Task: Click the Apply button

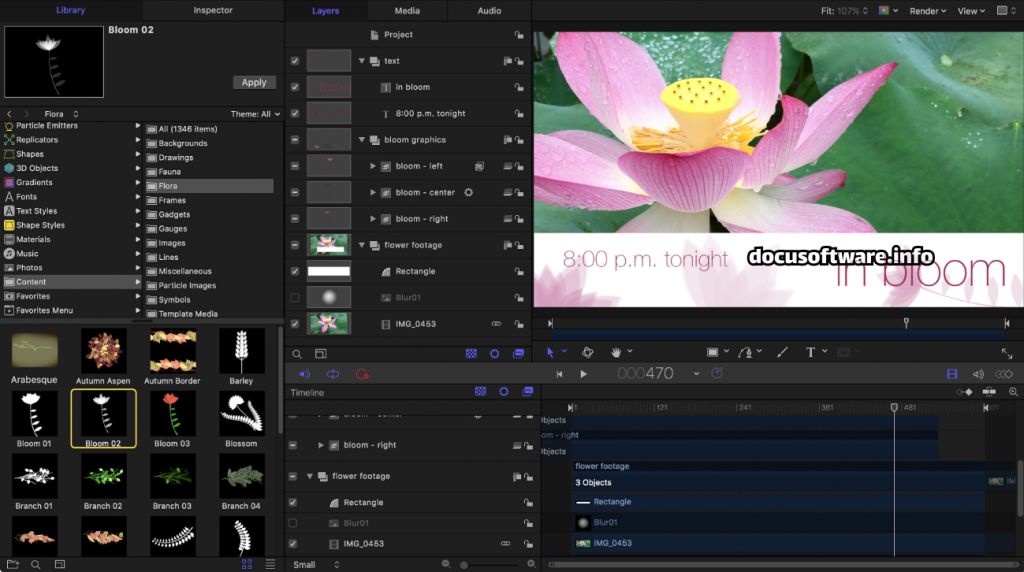Action: tap(254, 82)
